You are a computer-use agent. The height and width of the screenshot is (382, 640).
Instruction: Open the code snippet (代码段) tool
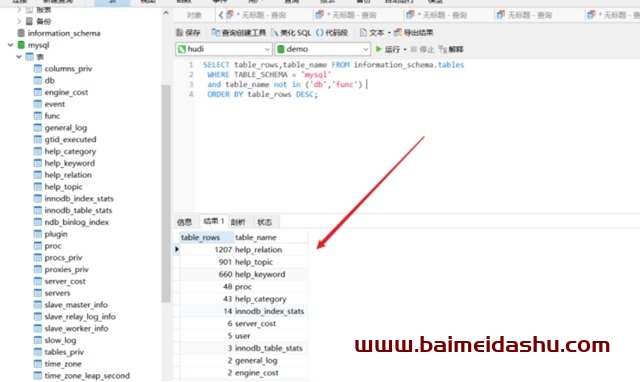(x=320, y=33)
